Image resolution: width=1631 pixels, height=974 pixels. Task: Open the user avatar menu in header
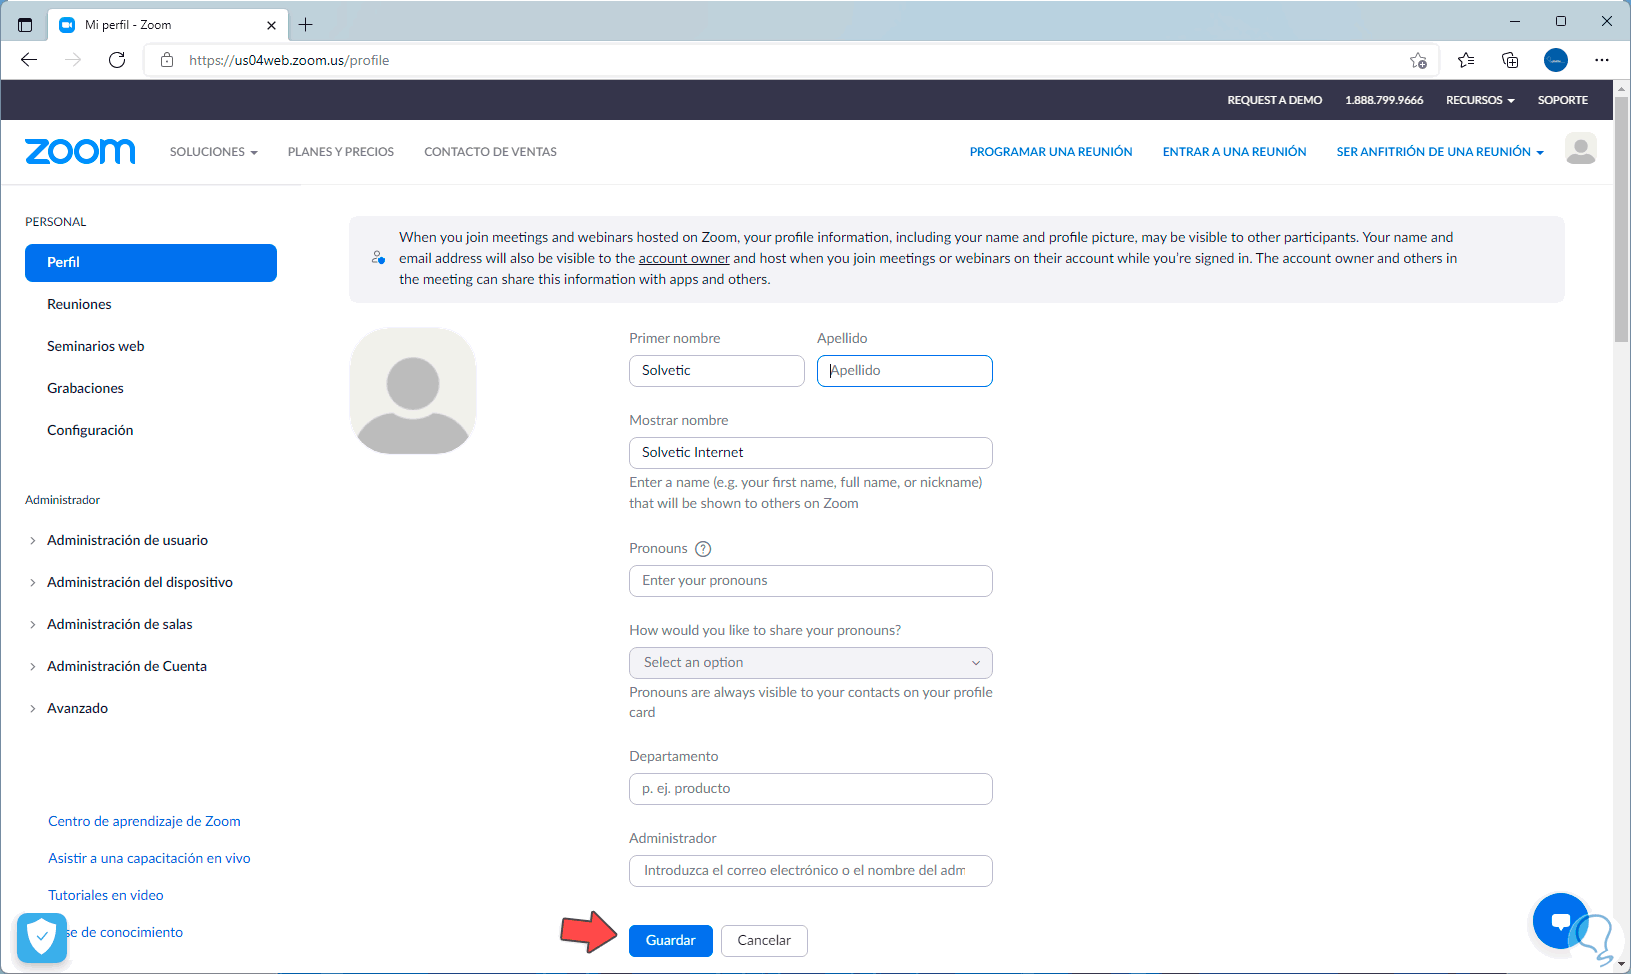click(x=1580, y=149)
